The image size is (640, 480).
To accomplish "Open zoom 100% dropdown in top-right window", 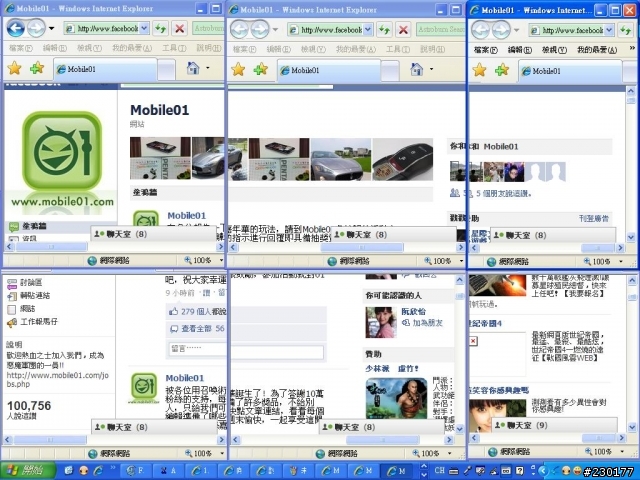I will [621, 262].
